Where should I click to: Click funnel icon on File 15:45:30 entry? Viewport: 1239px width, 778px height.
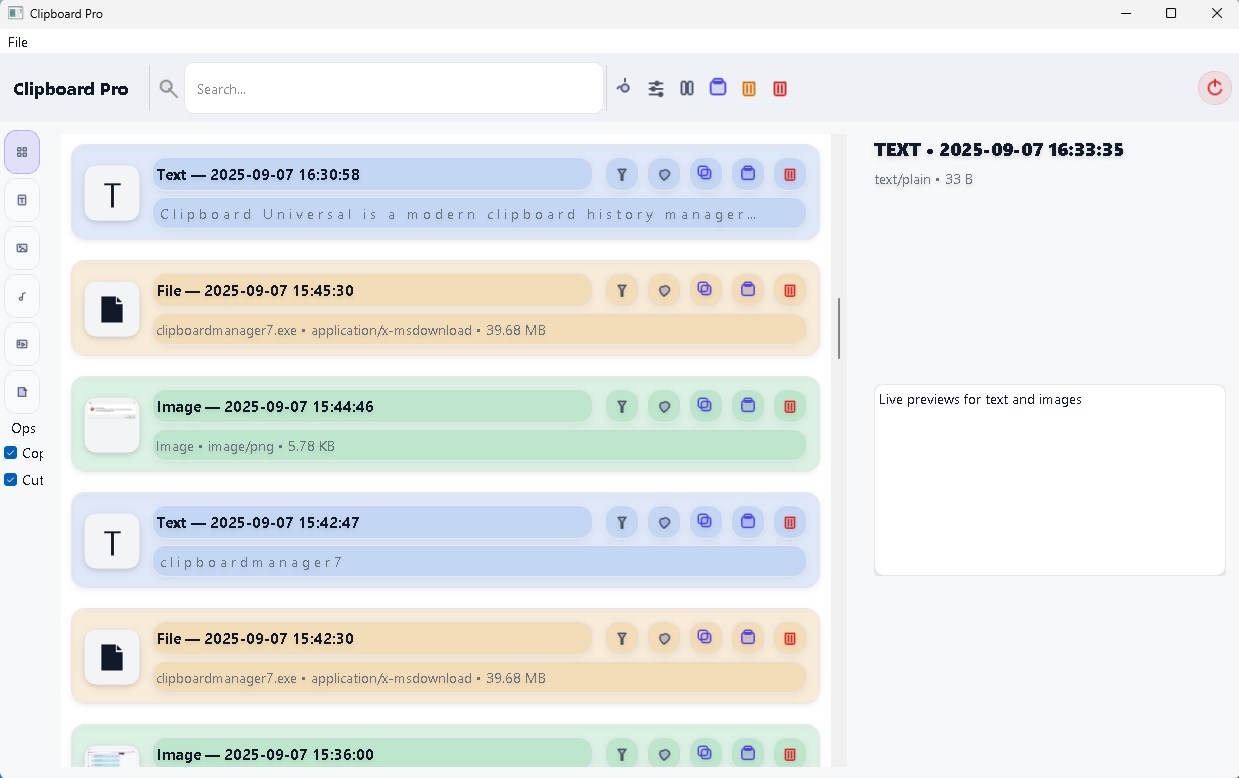pyautogui.click(x=622, y=290)
